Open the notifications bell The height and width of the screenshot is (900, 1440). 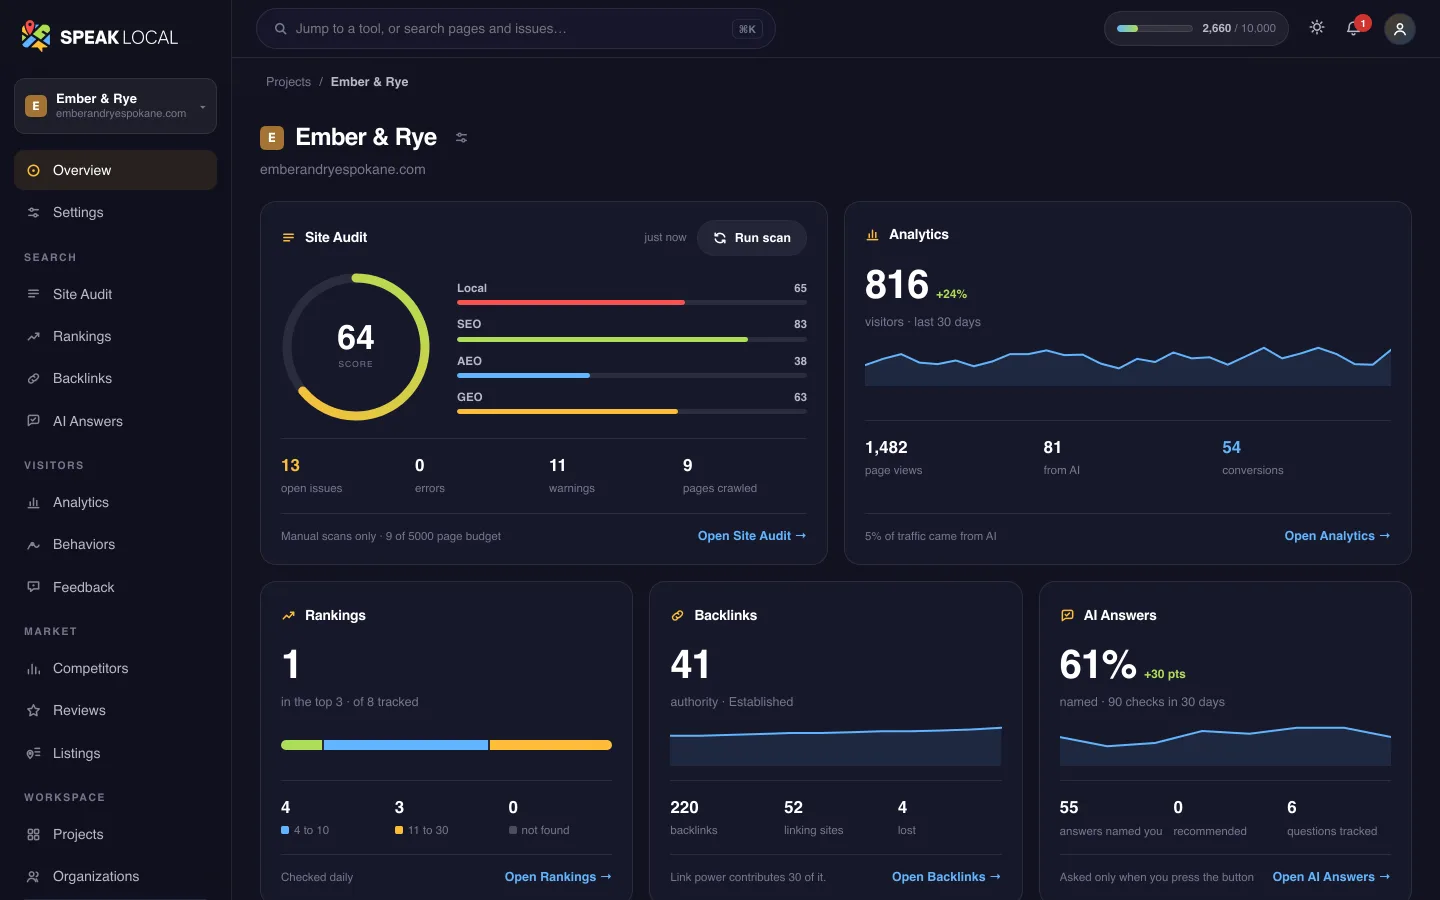(1354, 28)
